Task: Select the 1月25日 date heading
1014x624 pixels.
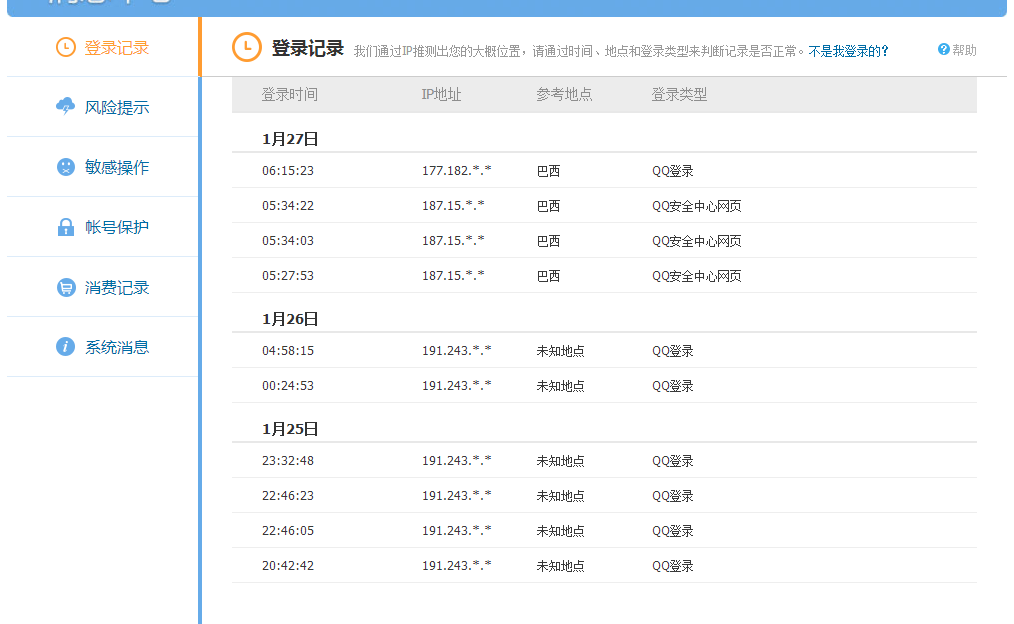Action: 290,429
